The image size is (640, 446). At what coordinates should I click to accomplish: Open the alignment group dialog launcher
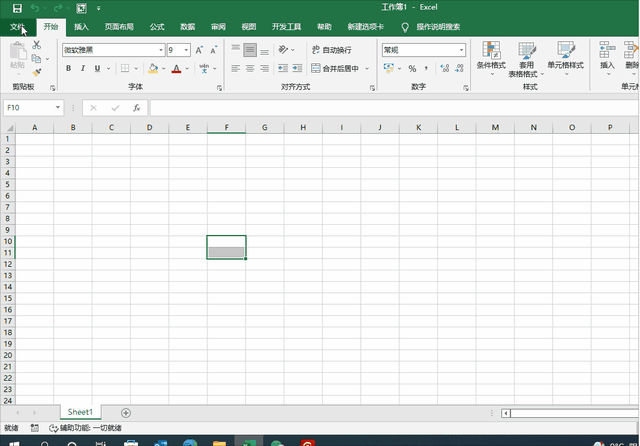coord(372,88)
